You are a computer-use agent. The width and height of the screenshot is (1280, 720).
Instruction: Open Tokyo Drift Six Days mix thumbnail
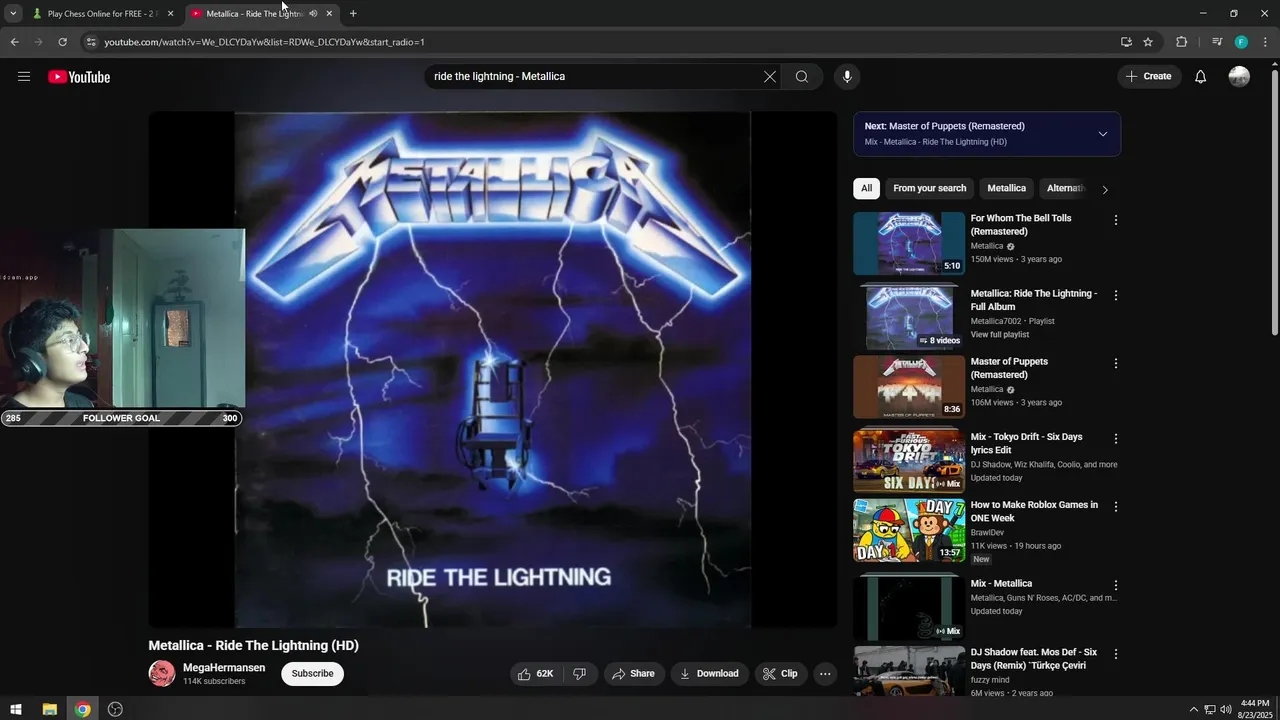pyautogui.click(x=909, y=461)
